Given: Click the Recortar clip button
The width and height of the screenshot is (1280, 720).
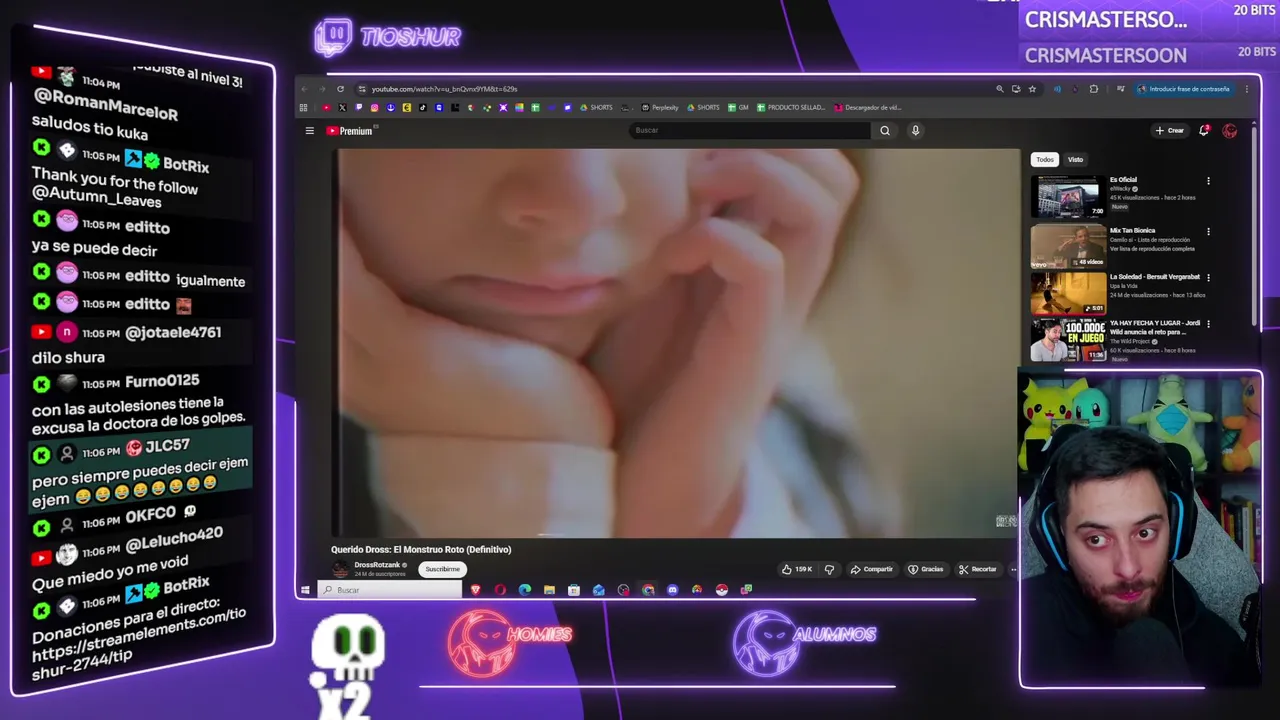Looking at the screenshot, I should (x=978, y=569).
